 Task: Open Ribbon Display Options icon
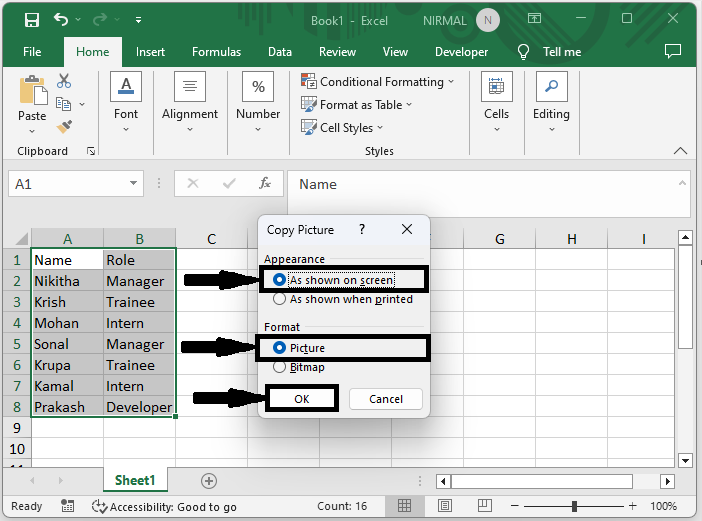click(534, 18)
